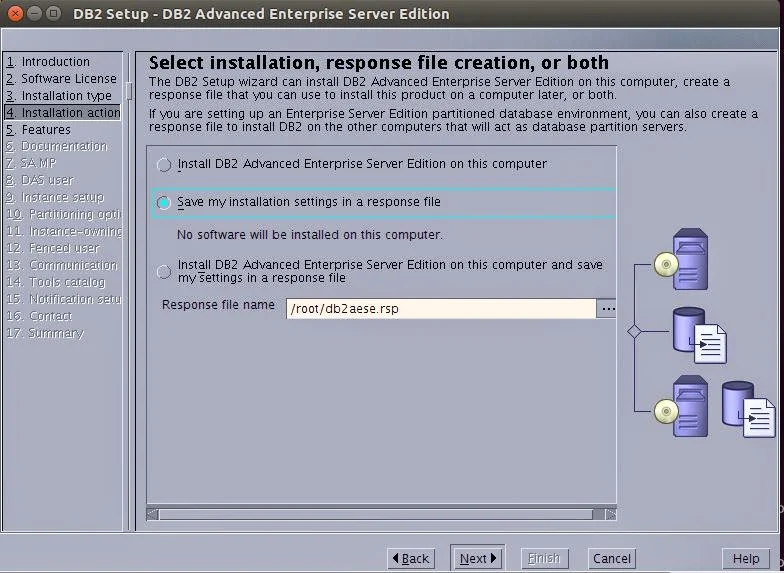Click right arrow of horizontal scrollbar

pos(610,514)
